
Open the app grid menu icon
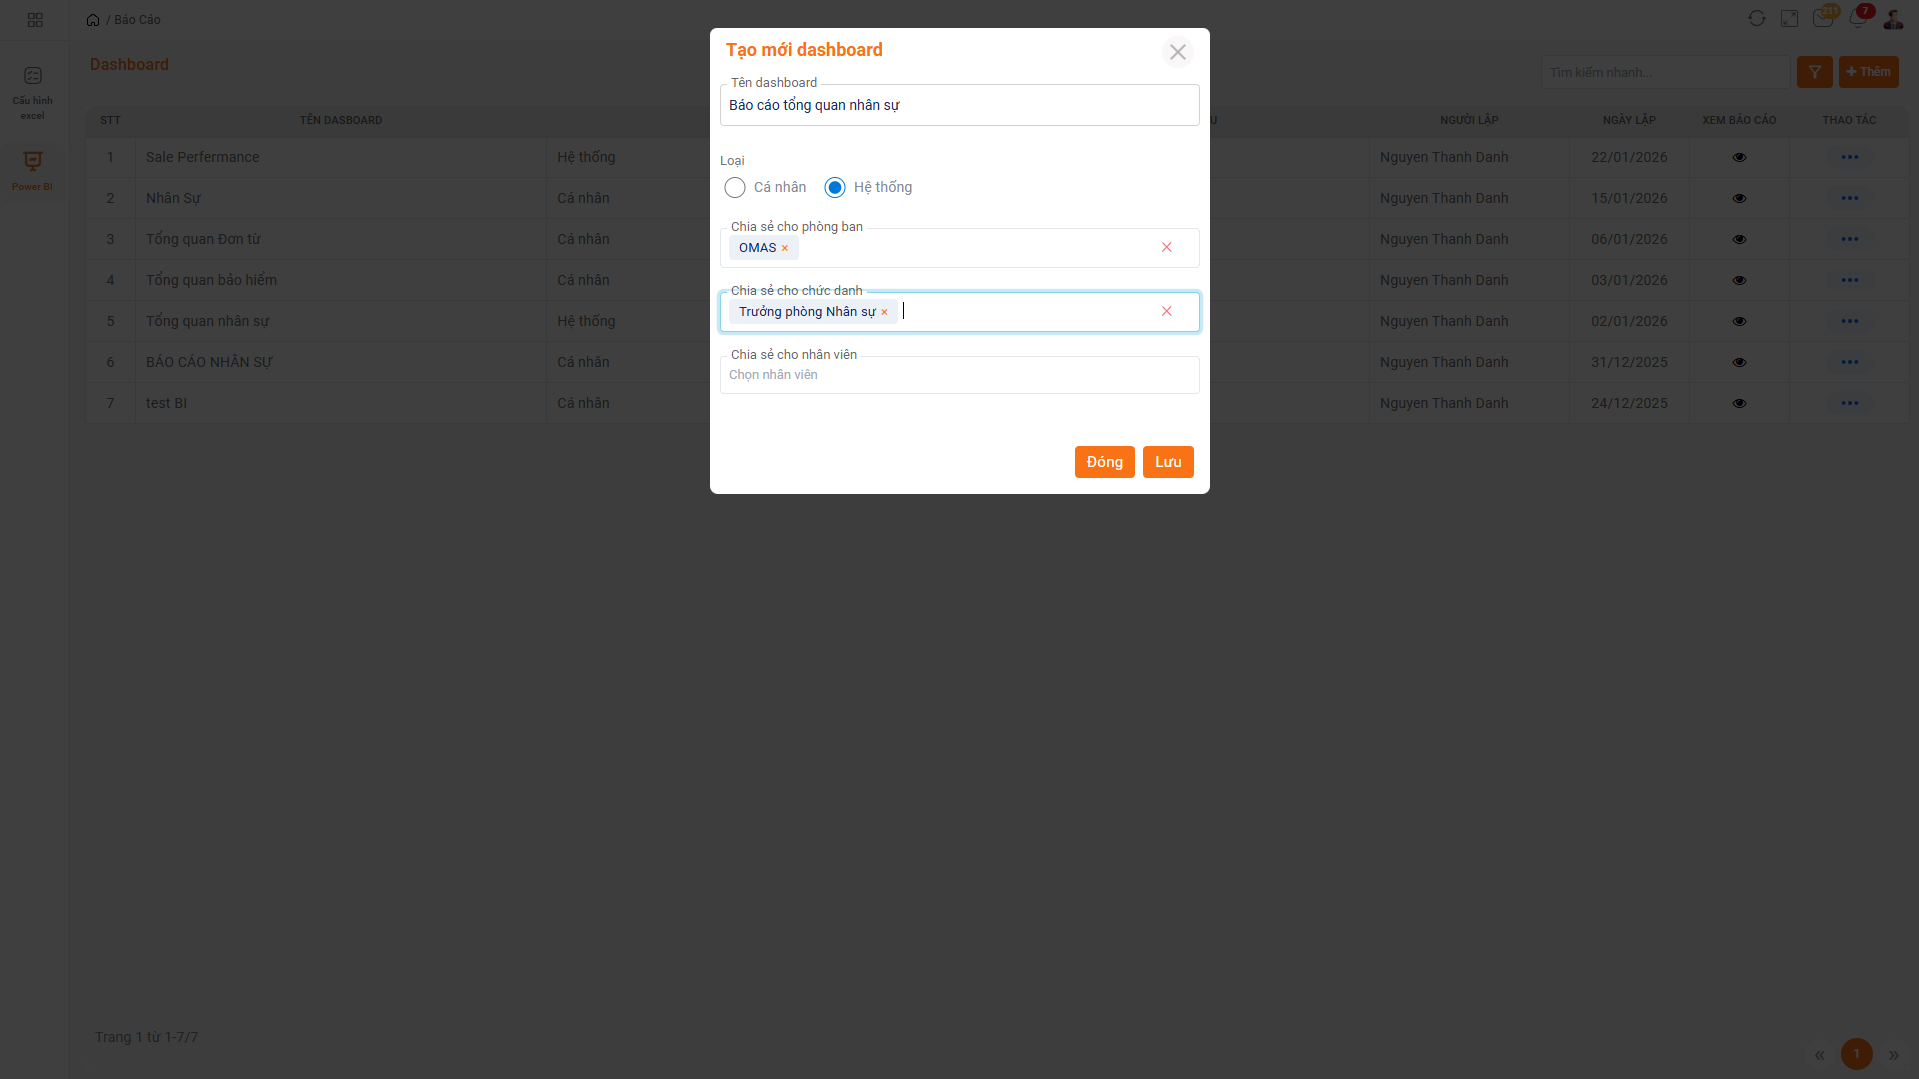(35, 20)
